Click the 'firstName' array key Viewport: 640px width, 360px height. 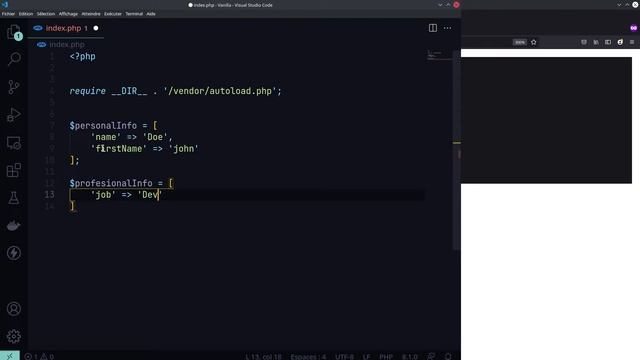[x=118, y=149]
